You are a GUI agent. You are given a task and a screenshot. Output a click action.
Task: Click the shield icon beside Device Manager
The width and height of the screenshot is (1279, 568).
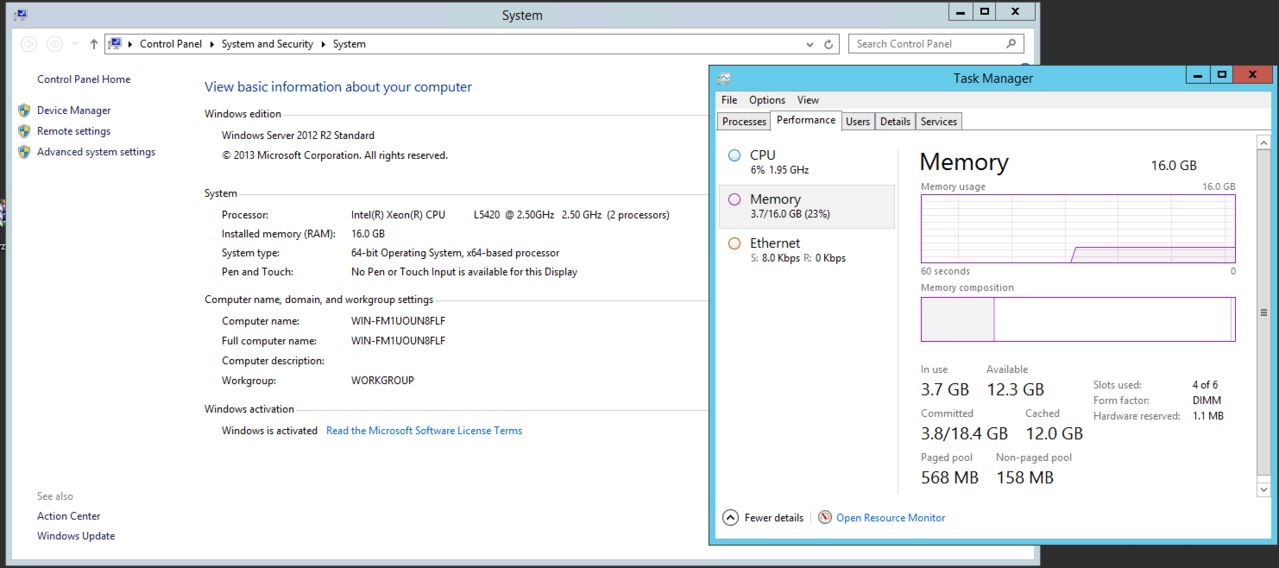(x=24, y=110)
